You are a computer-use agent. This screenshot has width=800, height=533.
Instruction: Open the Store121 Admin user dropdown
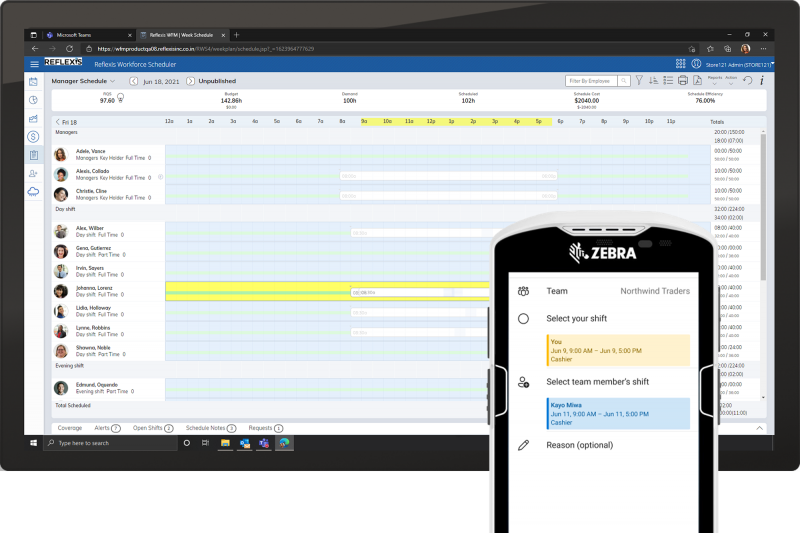tap(739, 65)
